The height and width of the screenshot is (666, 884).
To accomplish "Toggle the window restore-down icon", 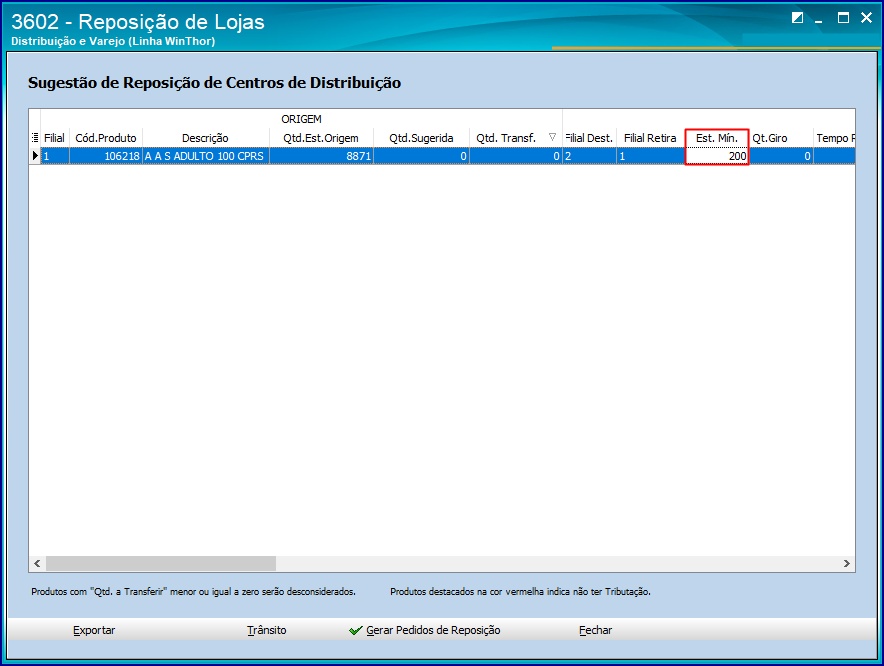I will coord(797,17).
